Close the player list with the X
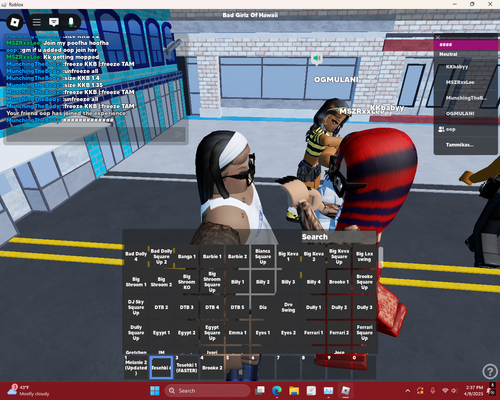This screenshot has width=500, height=400. click(438, 37)
